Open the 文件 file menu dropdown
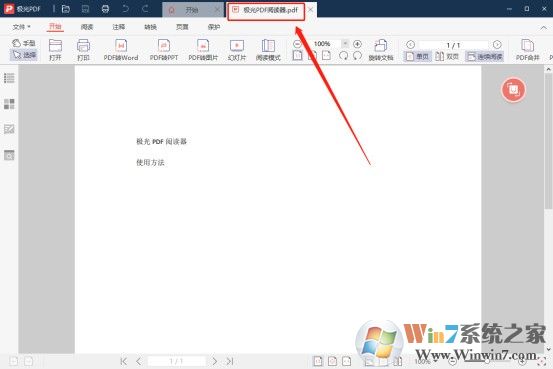 click(x=22, y=27)
